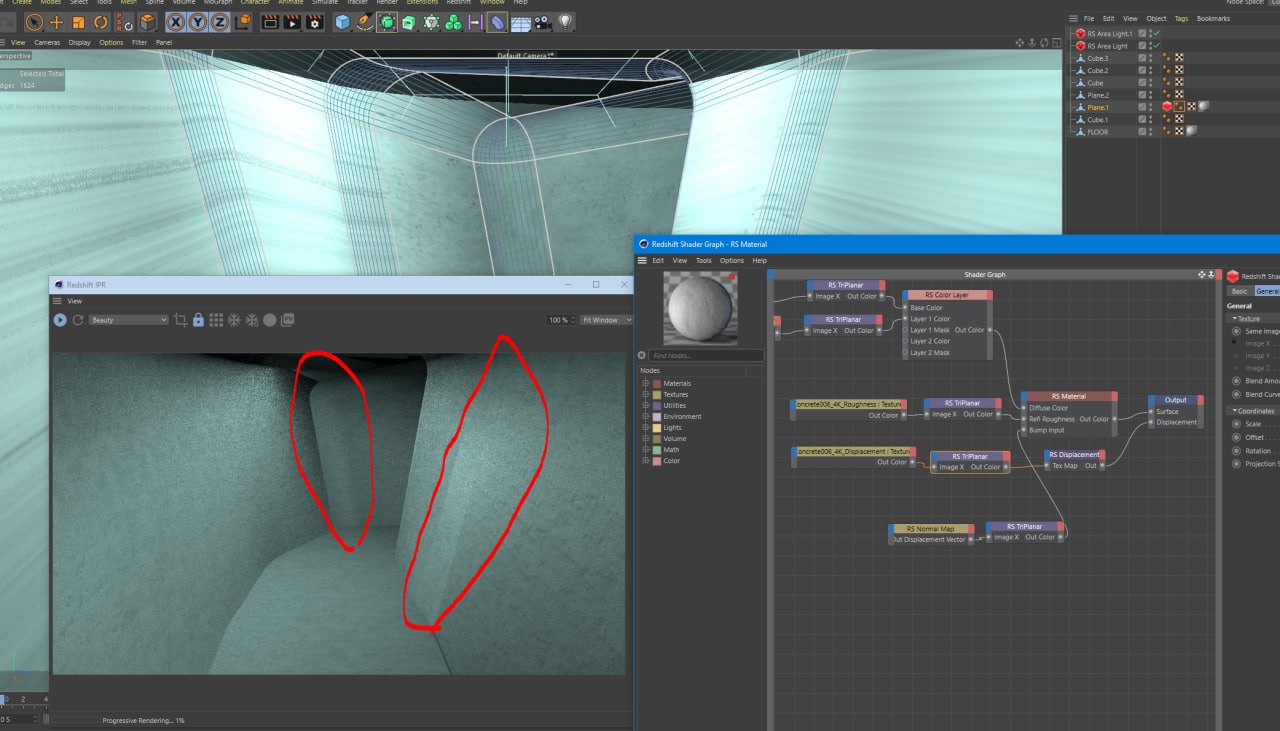Expand the Math node category
This screenshot has width=1280, height=731.
[646, 449]
